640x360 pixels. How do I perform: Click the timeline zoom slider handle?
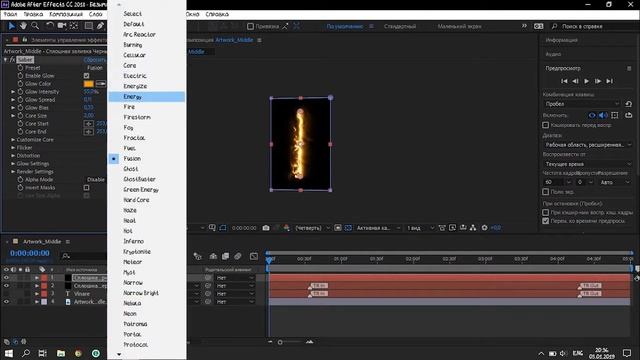coord(280,342)
